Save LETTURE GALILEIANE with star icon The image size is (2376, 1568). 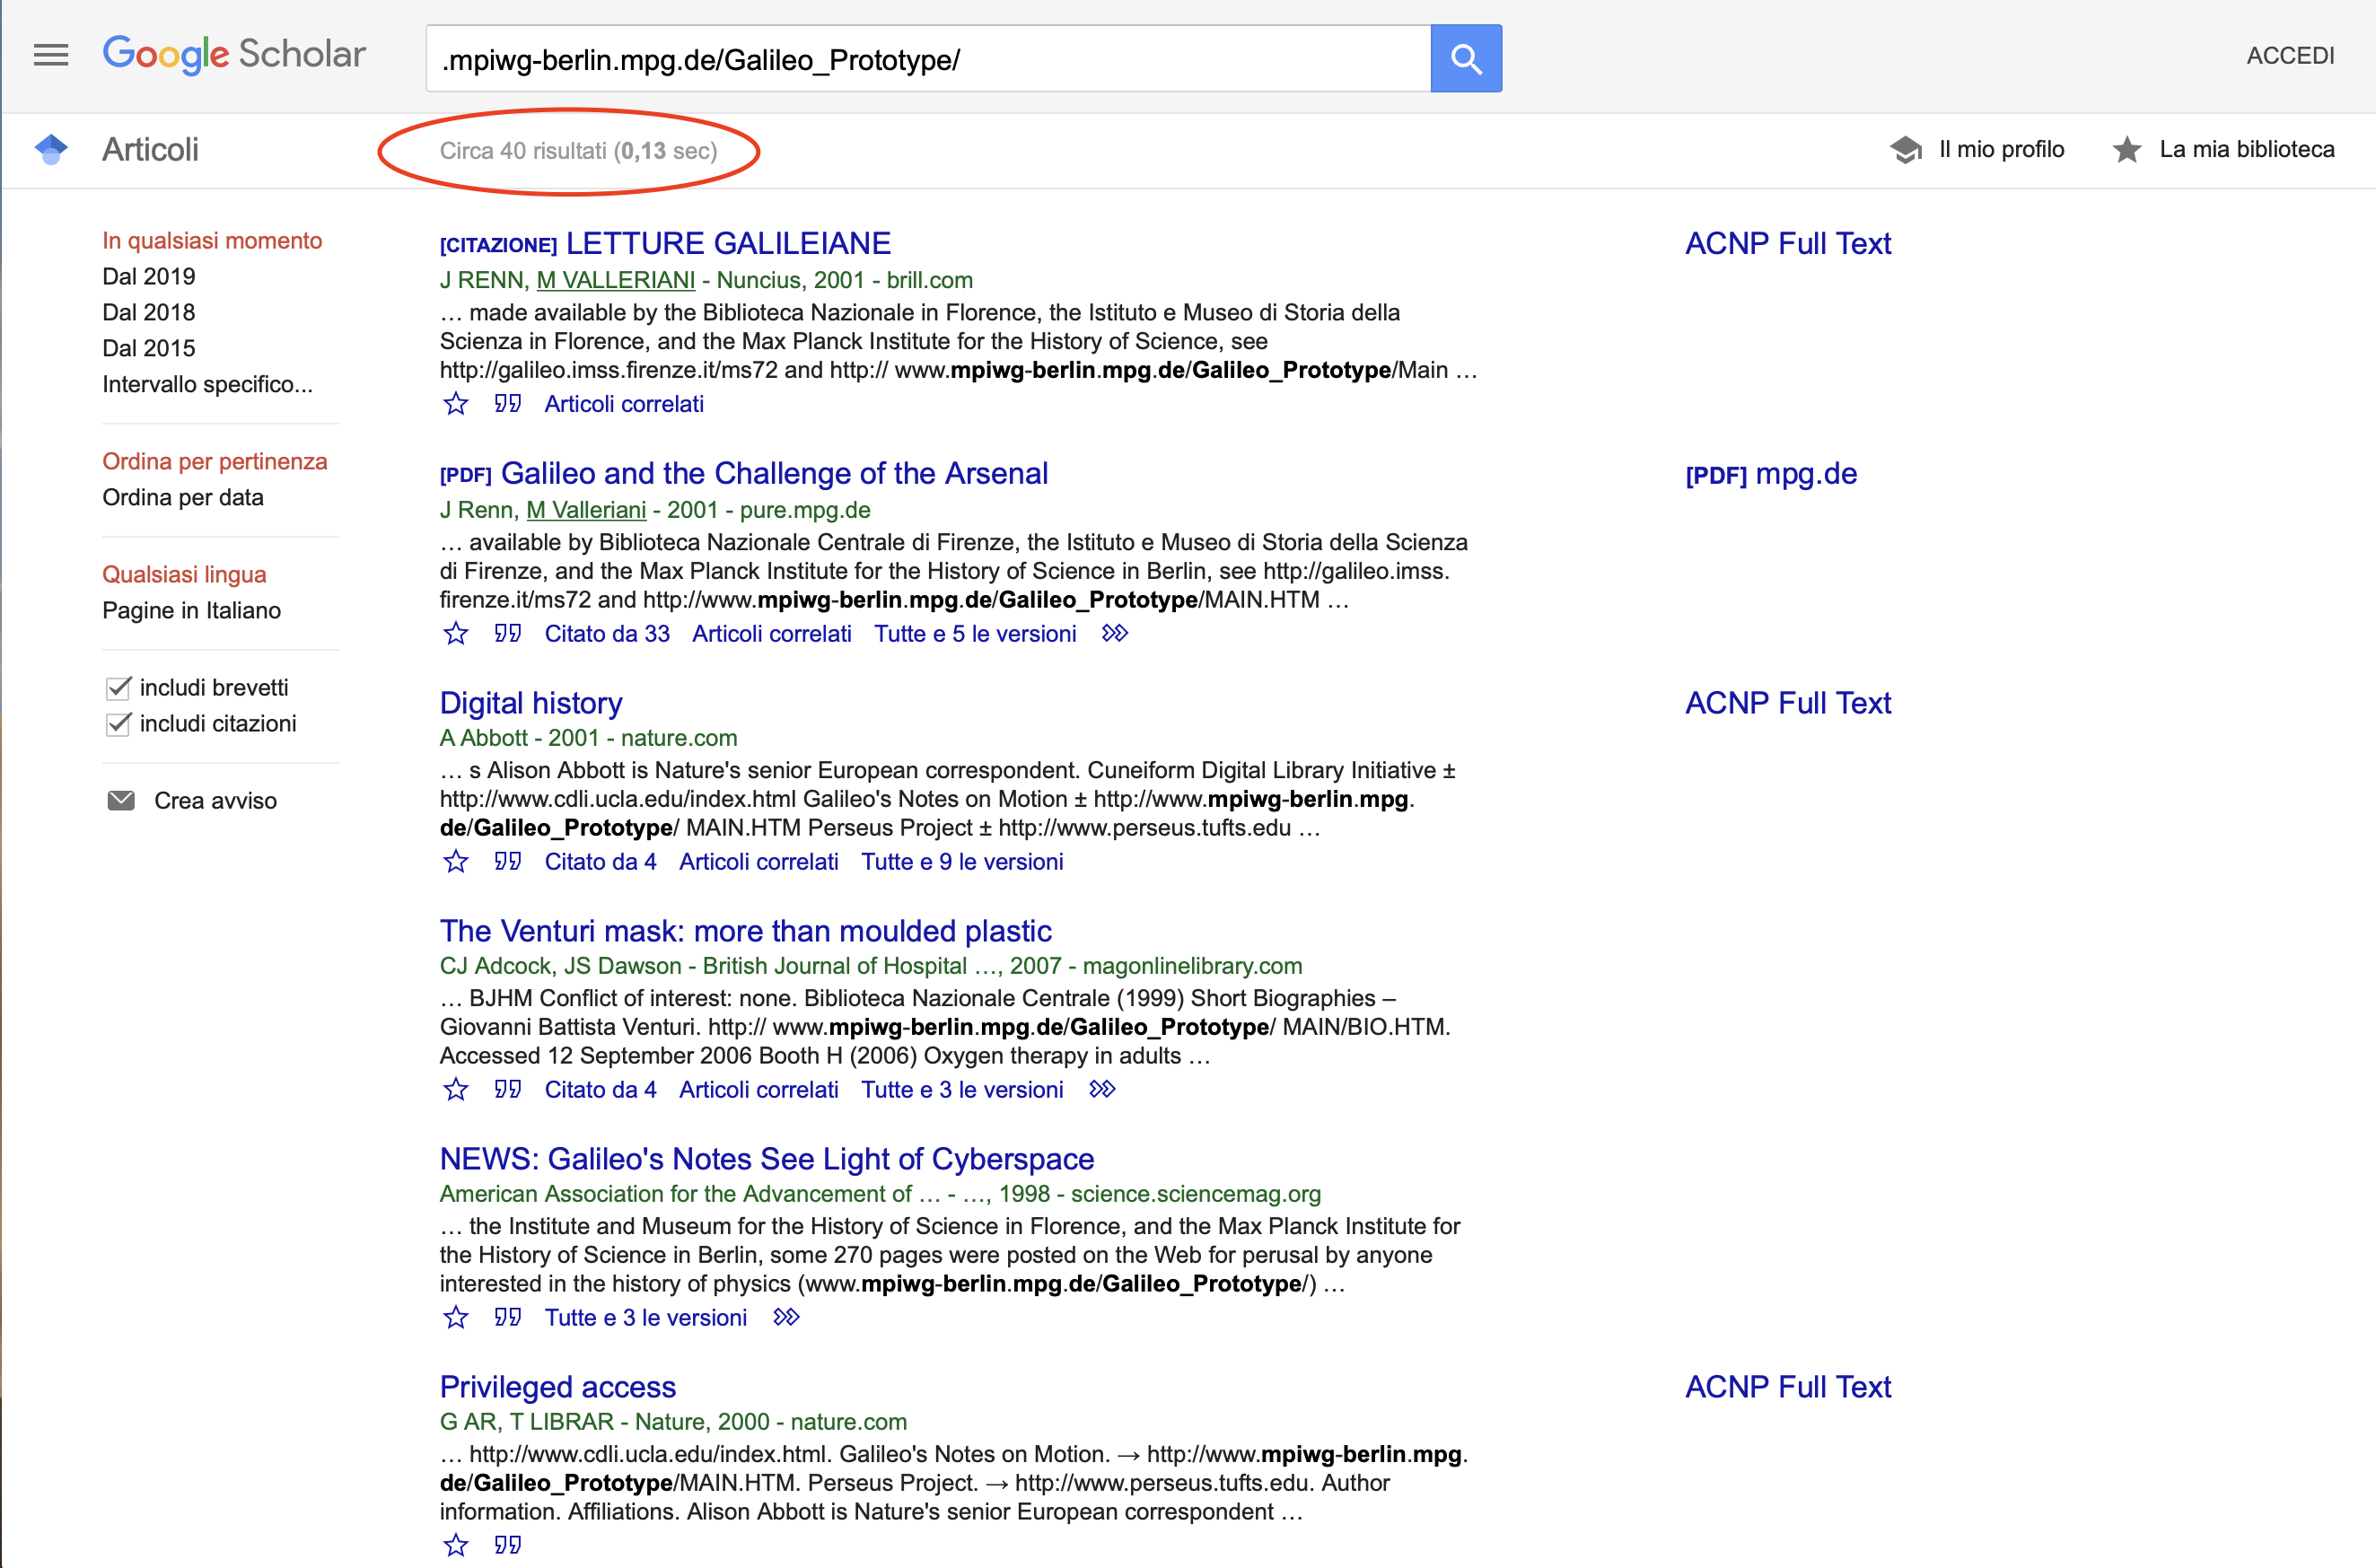(456, 404)
